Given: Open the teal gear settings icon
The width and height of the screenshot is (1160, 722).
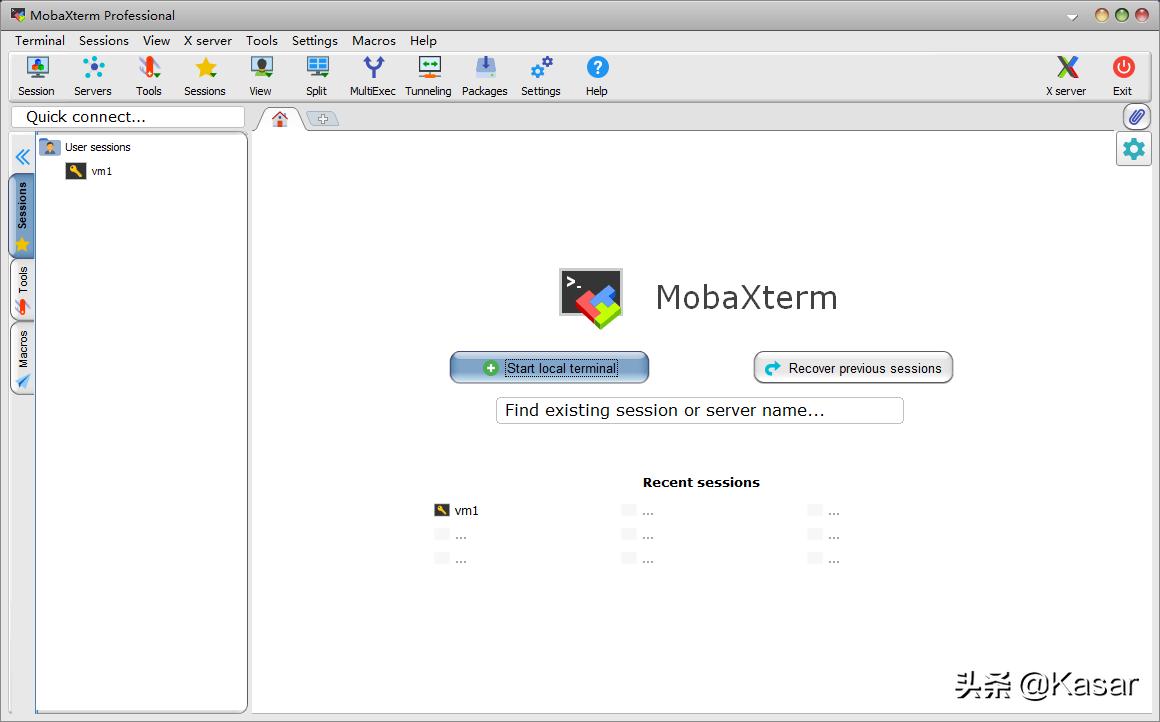Looking at the screenshot, I should pyautogui.click(x=1134, y=149).
